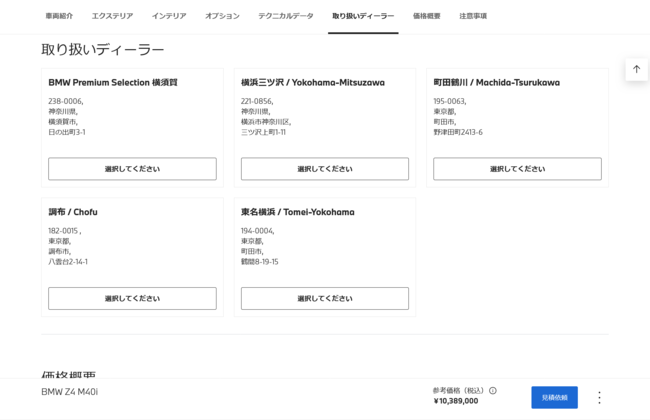The image size is (650, 420).
Task: Pick the Chofu dealer button
Action: 132,298
